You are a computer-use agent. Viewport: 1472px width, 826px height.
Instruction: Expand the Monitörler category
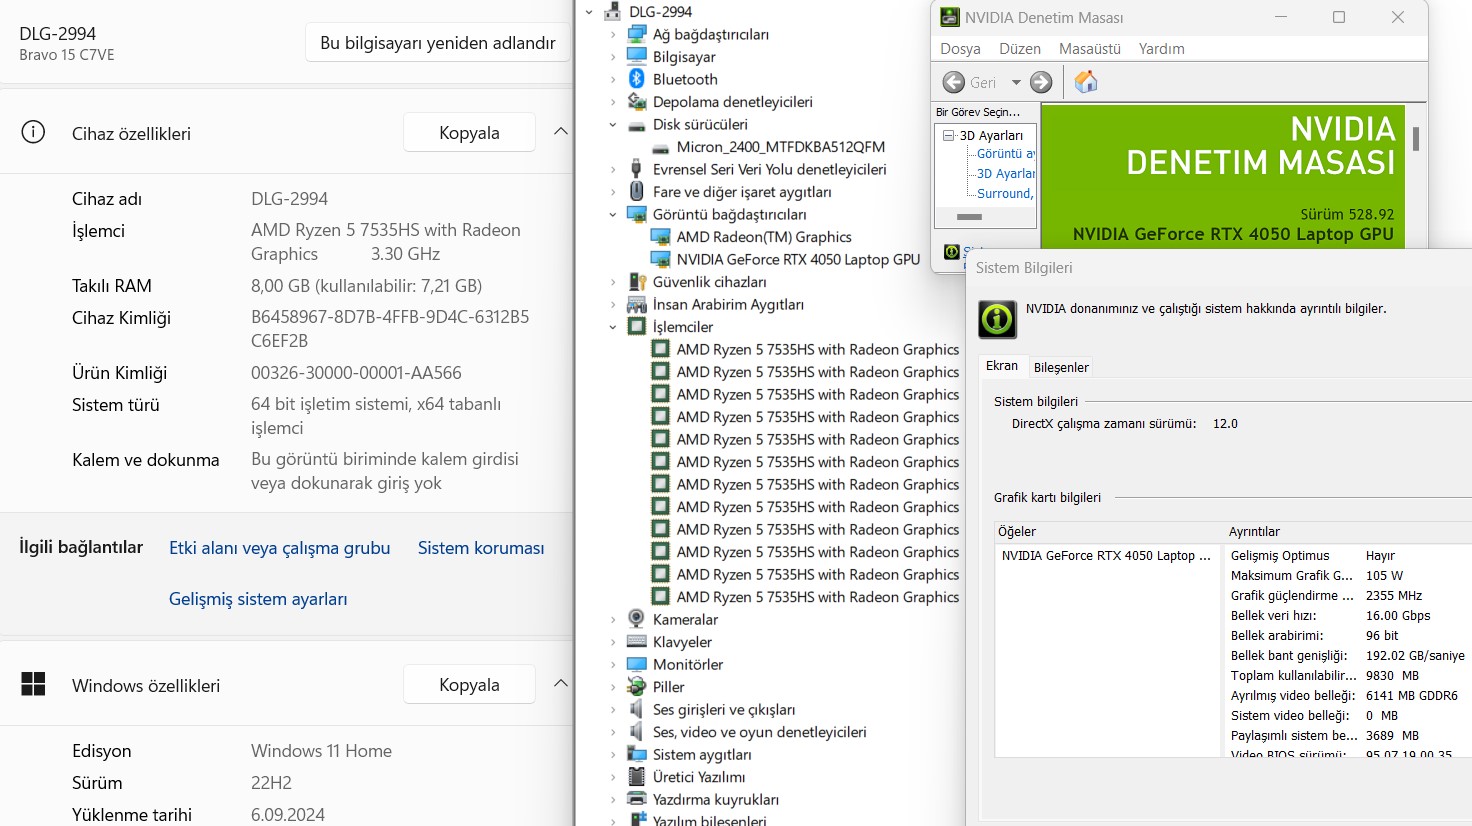[613, 664]
